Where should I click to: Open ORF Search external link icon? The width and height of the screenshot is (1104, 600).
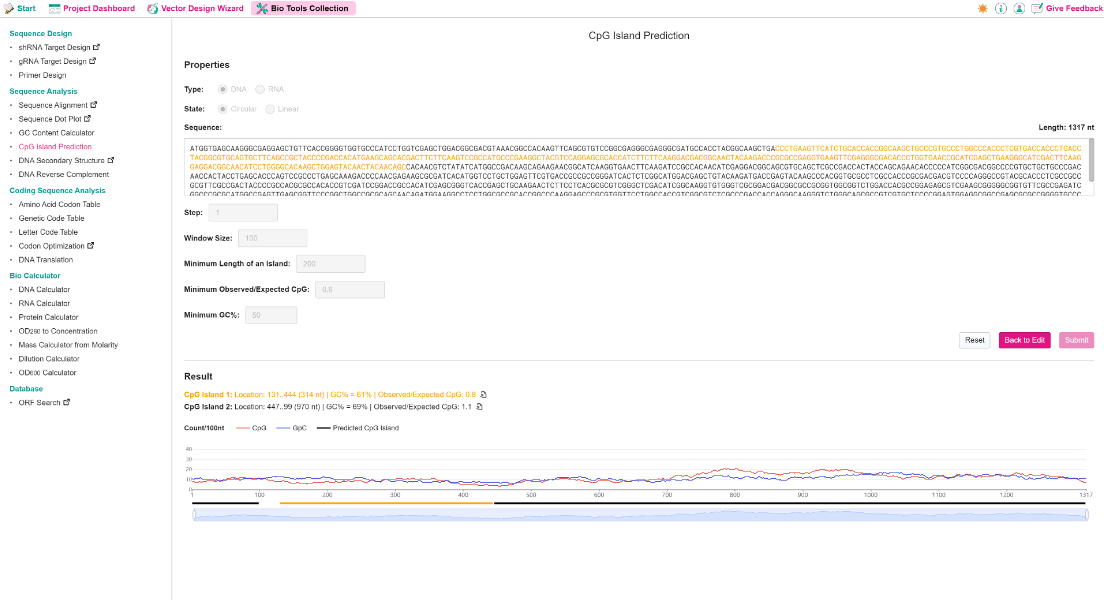(66, 403)
